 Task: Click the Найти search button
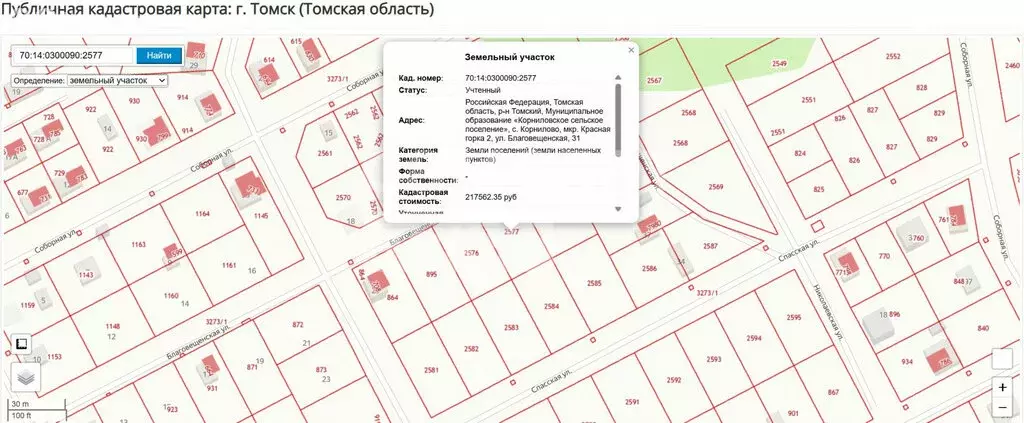tap(159, 55)
